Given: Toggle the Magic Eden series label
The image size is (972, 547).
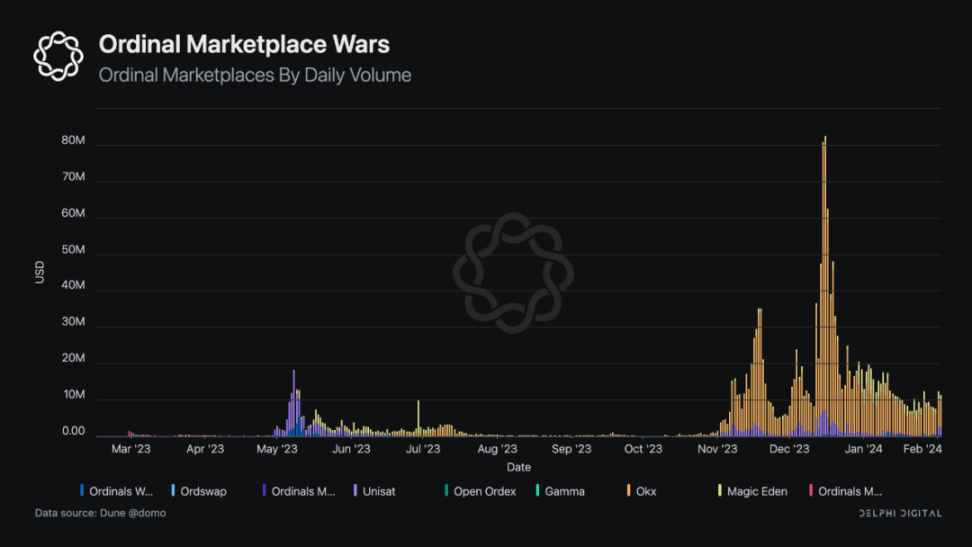Looking at the screenshot, I should tap(757, 491).
